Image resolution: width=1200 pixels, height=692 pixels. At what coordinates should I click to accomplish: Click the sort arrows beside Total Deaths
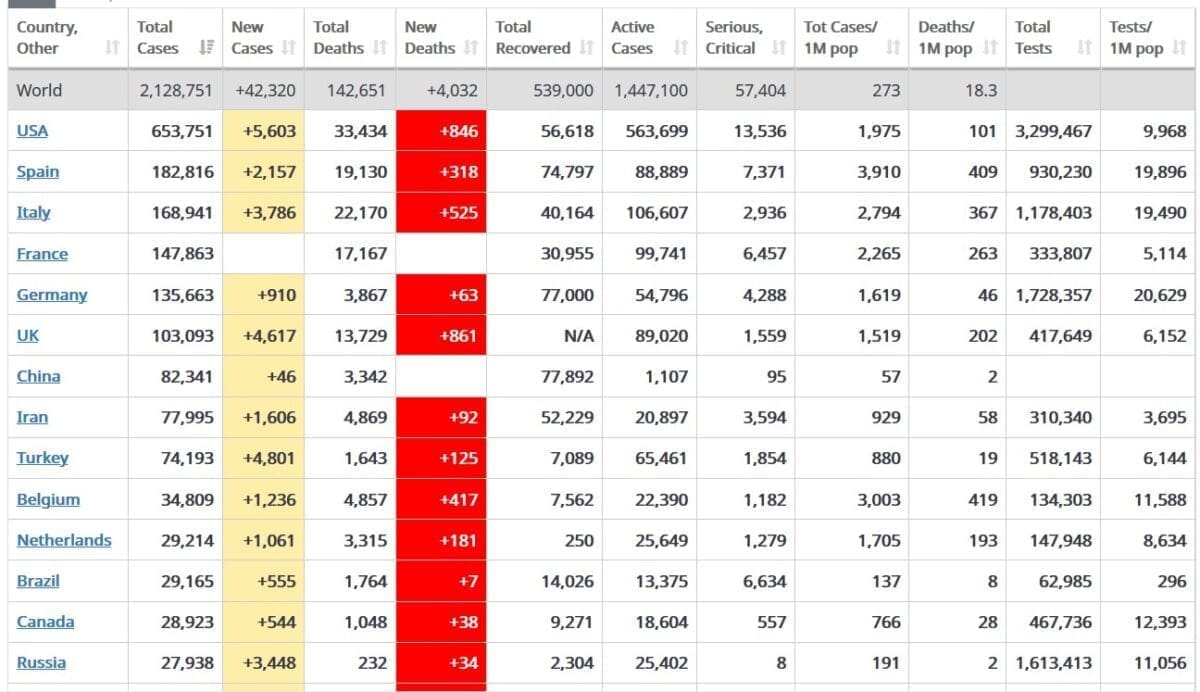tap(379, 48)
